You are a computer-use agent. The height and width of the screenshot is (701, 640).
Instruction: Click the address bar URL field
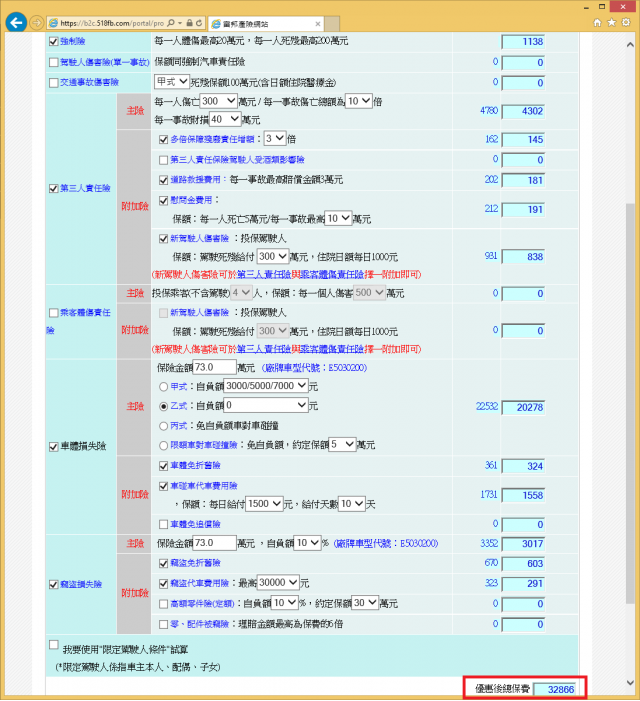coord(112,23)
